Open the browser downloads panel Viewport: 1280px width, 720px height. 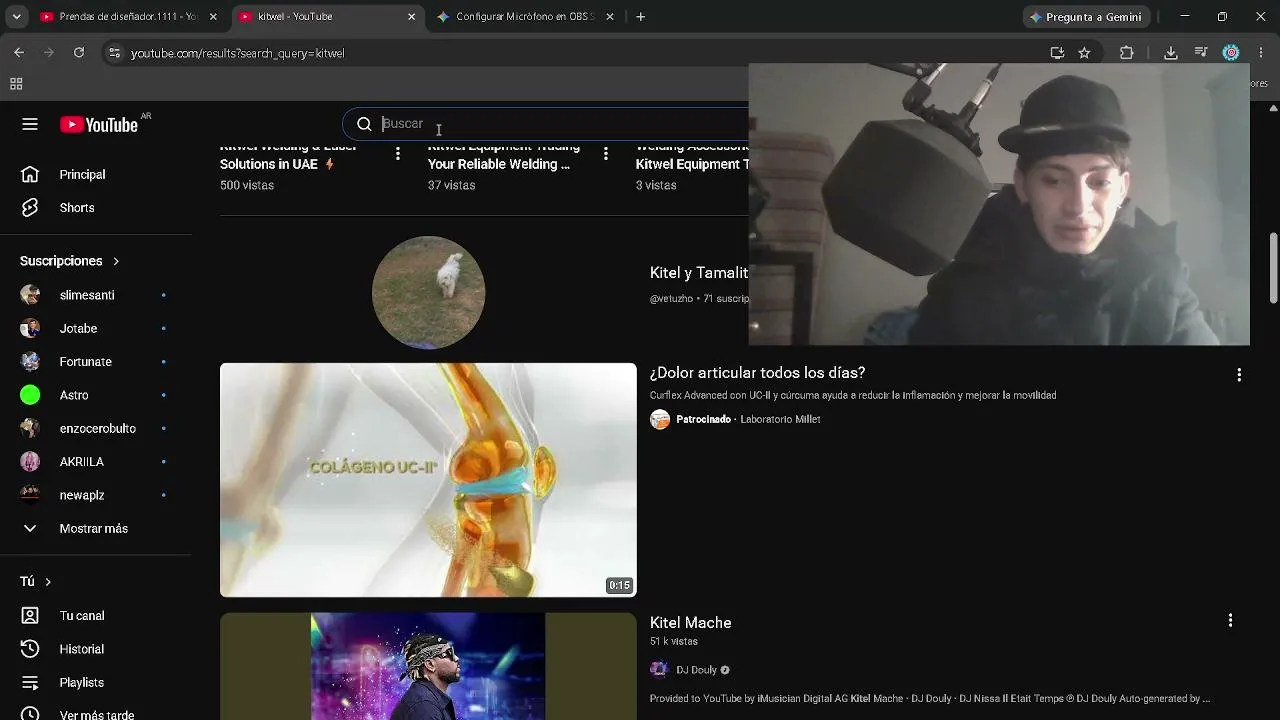click(x=1171, y=53)
